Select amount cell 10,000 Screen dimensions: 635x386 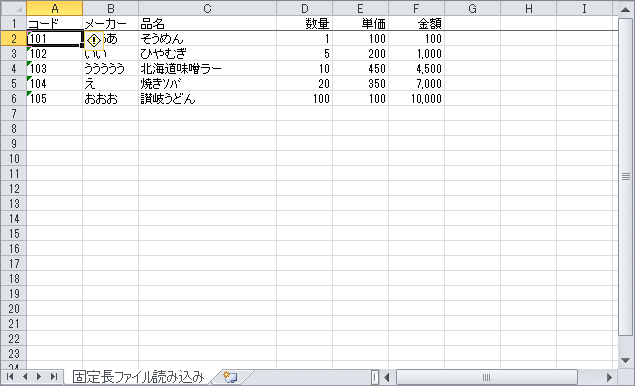[x=416, y=98]
